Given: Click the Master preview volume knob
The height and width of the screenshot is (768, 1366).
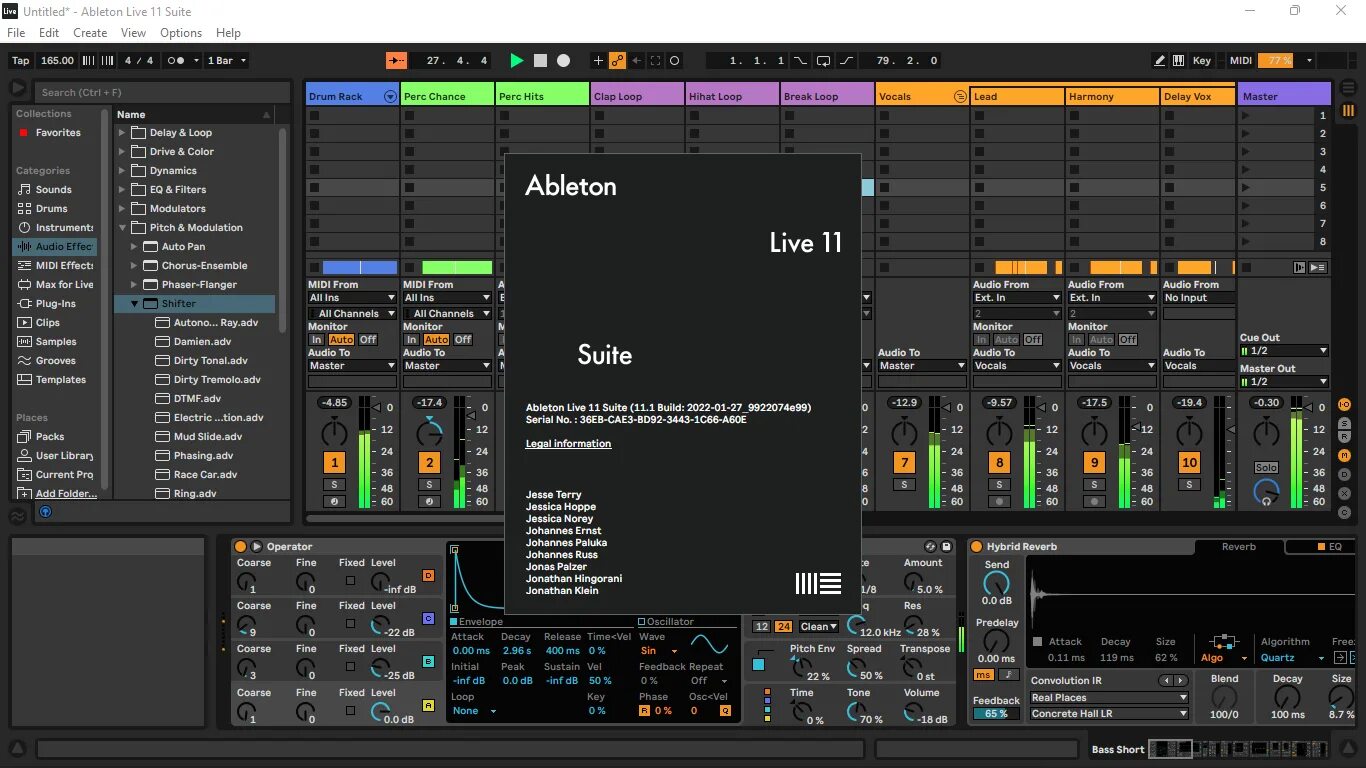Looking at the screenshot, I should [1266, 490].
